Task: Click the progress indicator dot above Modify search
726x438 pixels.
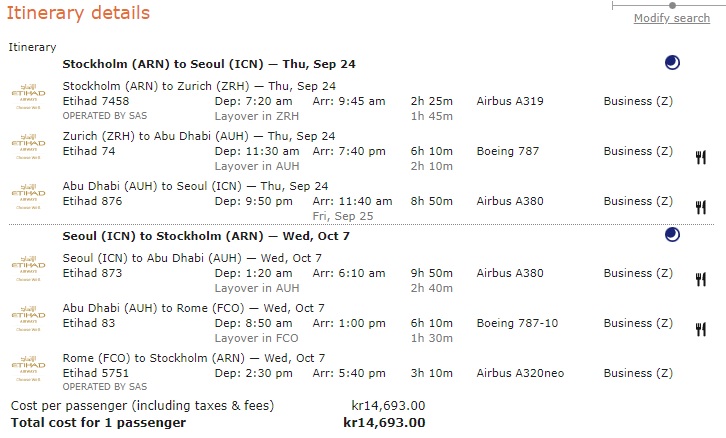Action: (x=672, y=6)
